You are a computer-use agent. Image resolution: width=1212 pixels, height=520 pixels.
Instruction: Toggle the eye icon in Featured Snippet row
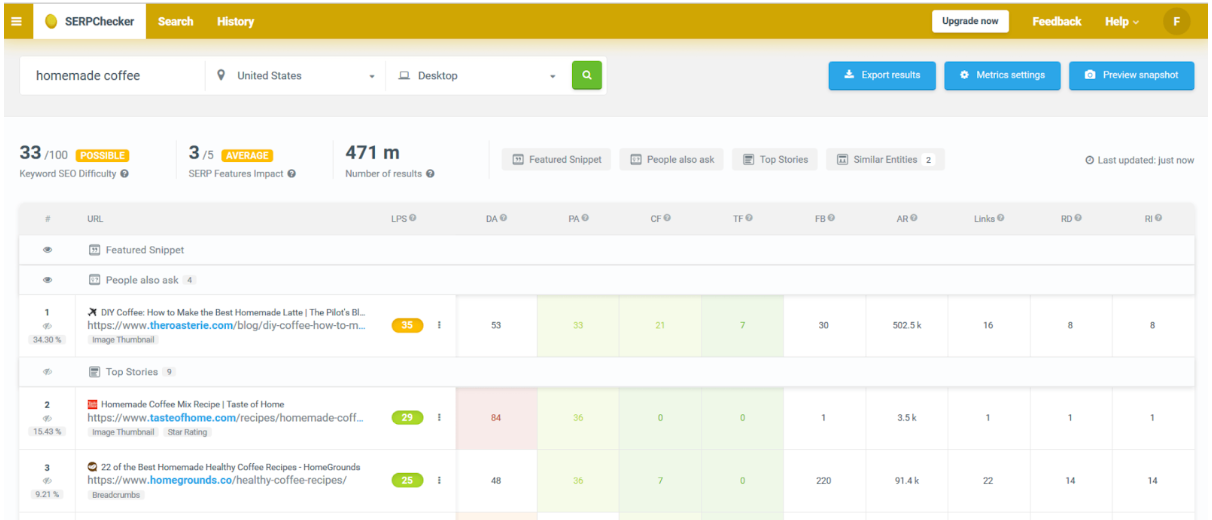(x=47, y=250)
